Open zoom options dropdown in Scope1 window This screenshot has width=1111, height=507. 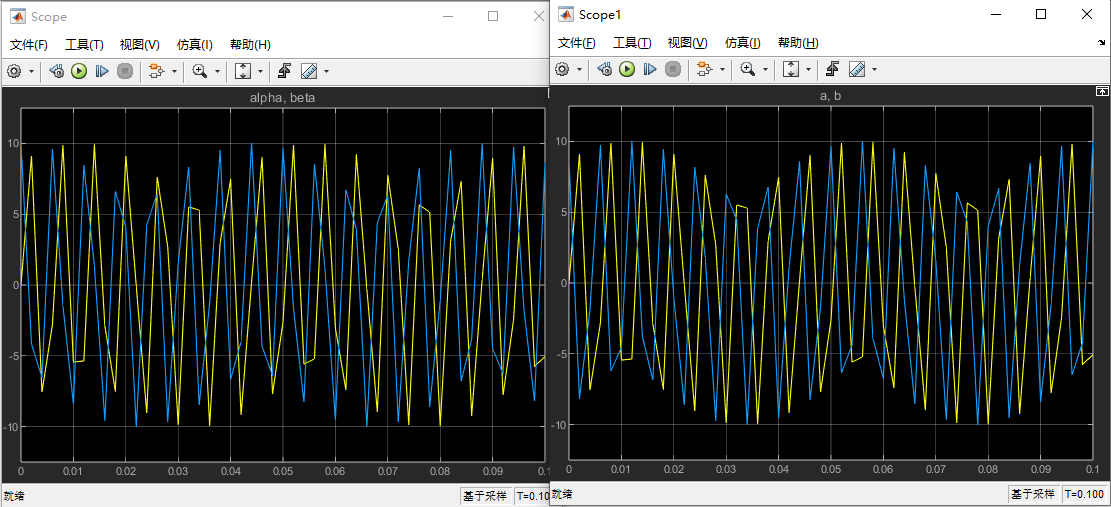765,69
